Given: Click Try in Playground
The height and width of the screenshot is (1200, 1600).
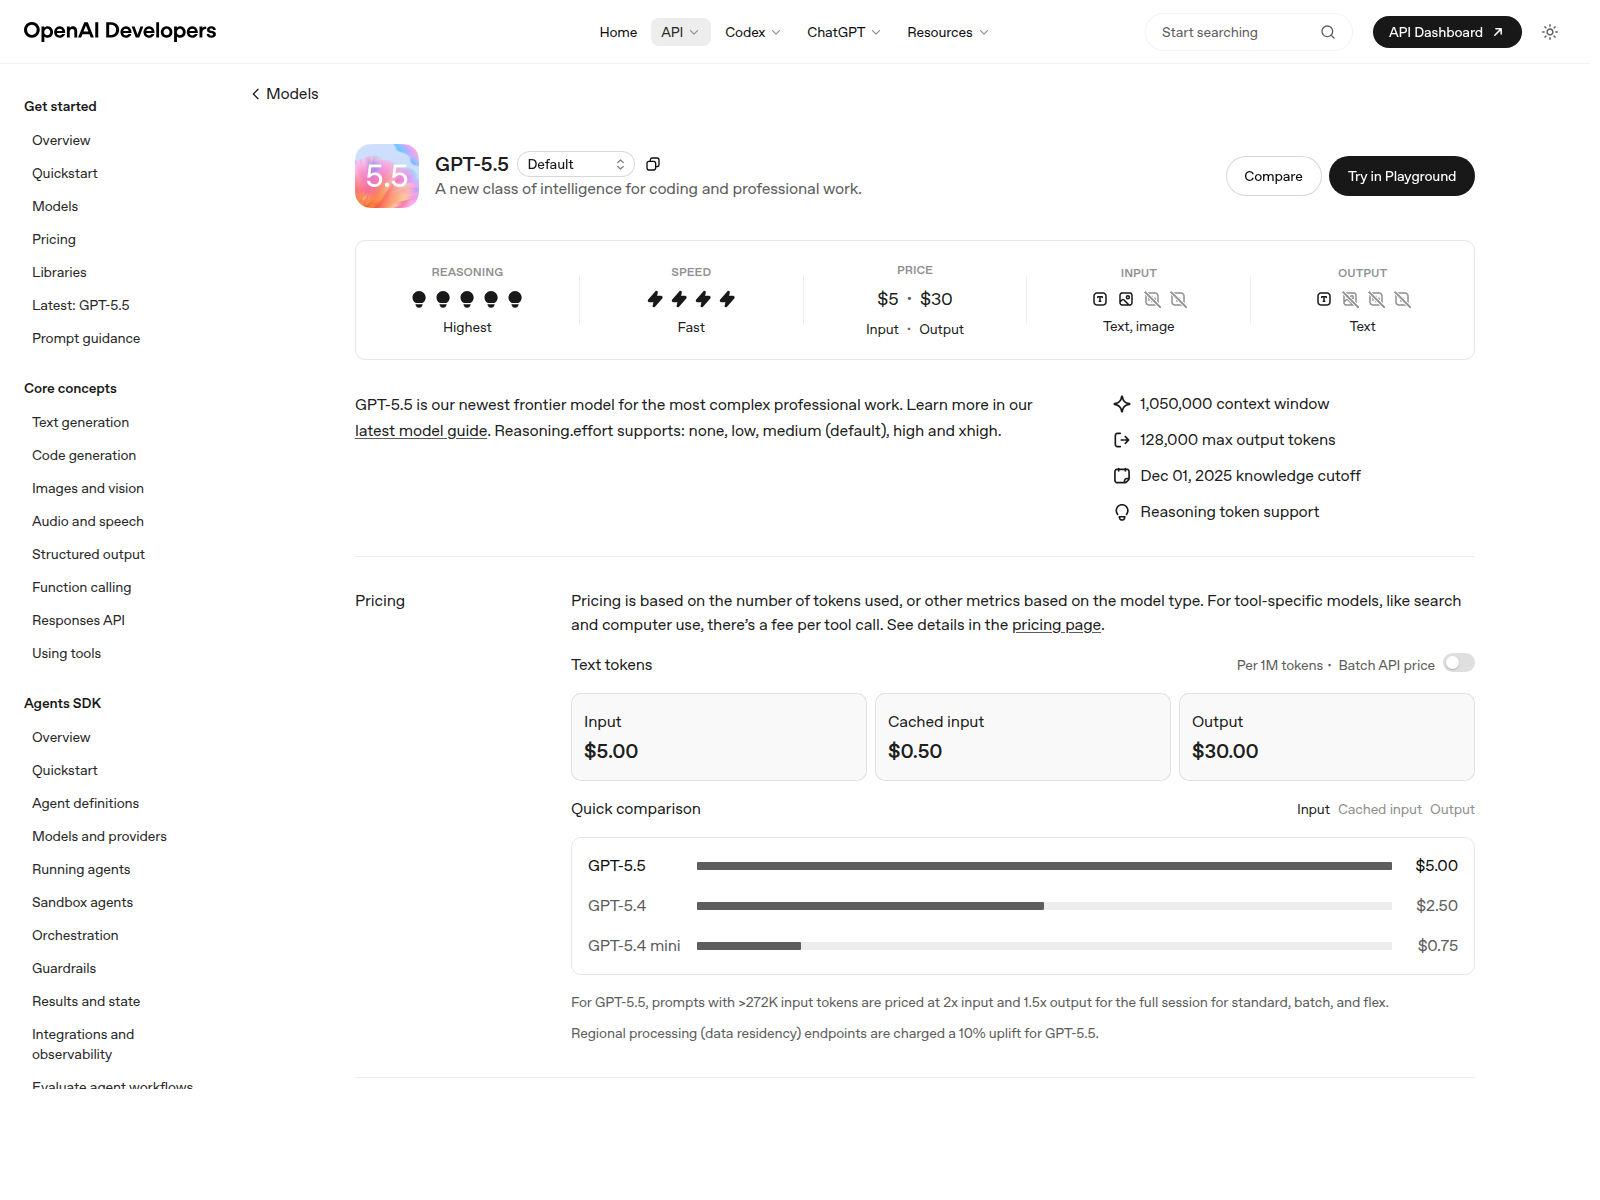Looking at the screenshot, I should tap(1401, 176).
